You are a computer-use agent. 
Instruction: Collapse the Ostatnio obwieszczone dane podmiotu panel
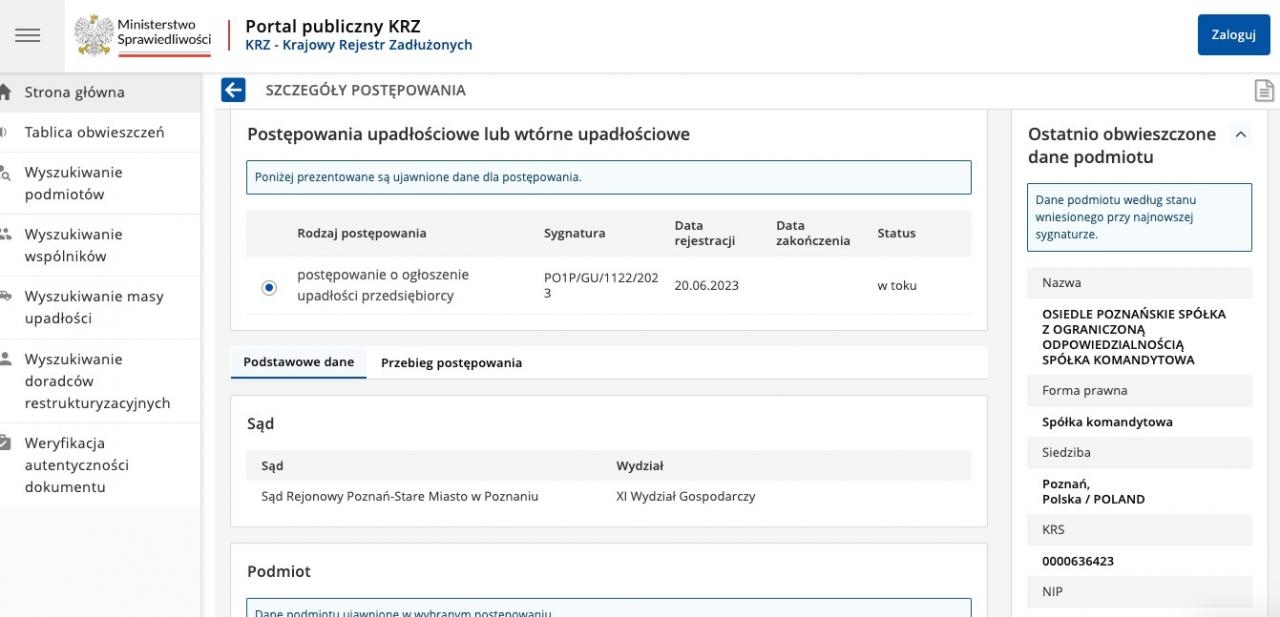click(x=1241, y=134)
